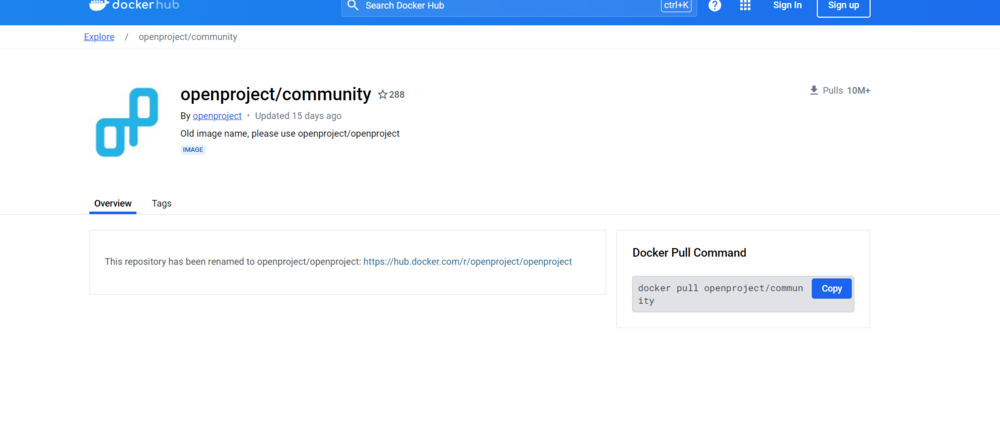The width and height of the screenshot is (1000, 446).
Task: Open the help question mark icon
Action: pyautogui.click(x=715, y=6)
